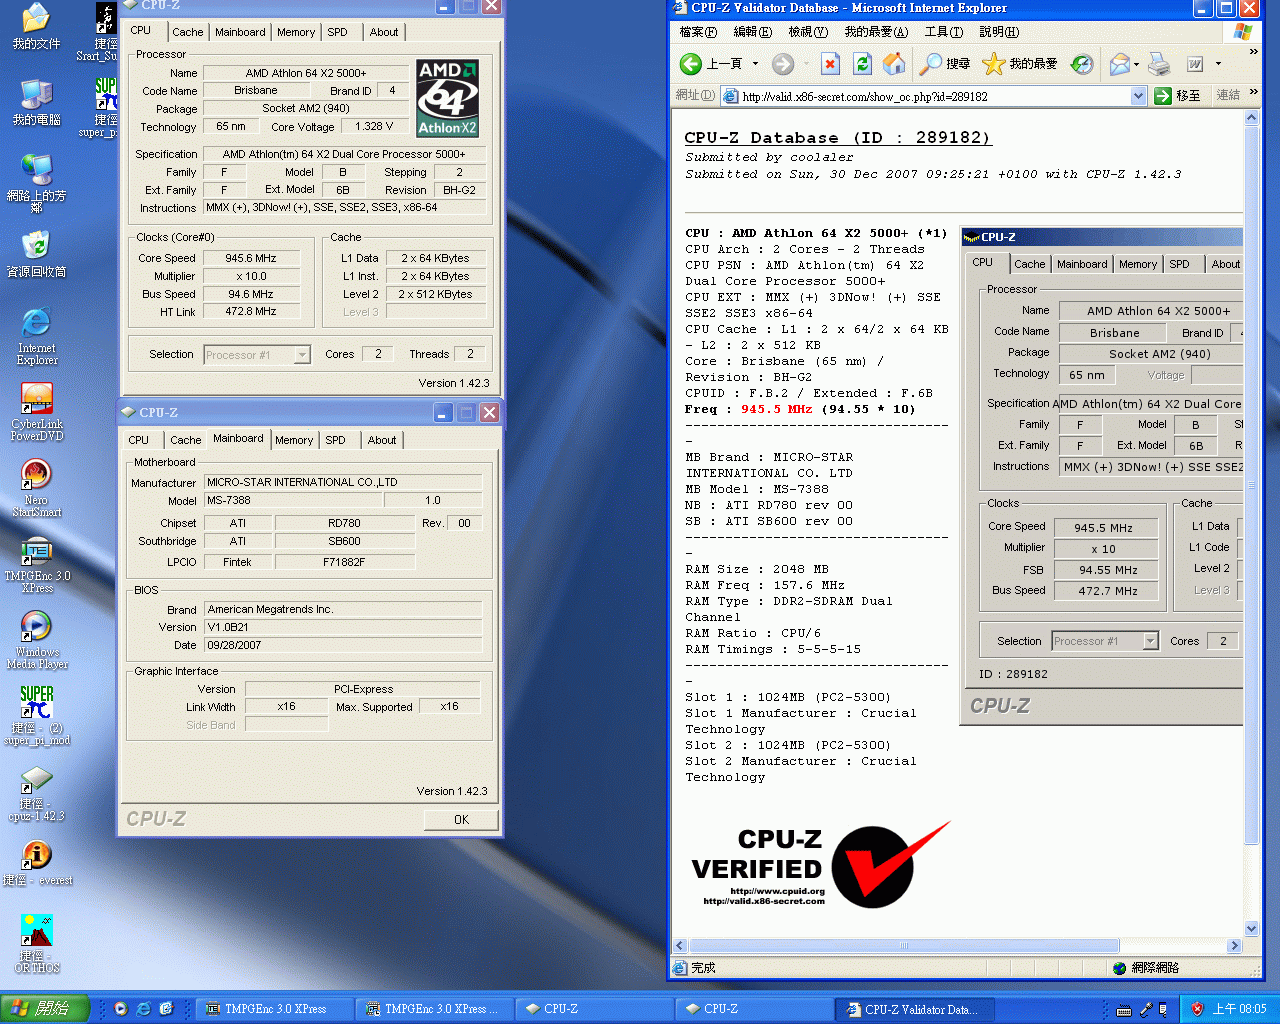The width and height of the screenshot is (1280, 1024).
Task: Open the IE address bar dropdown
Action: (1138, 96)
